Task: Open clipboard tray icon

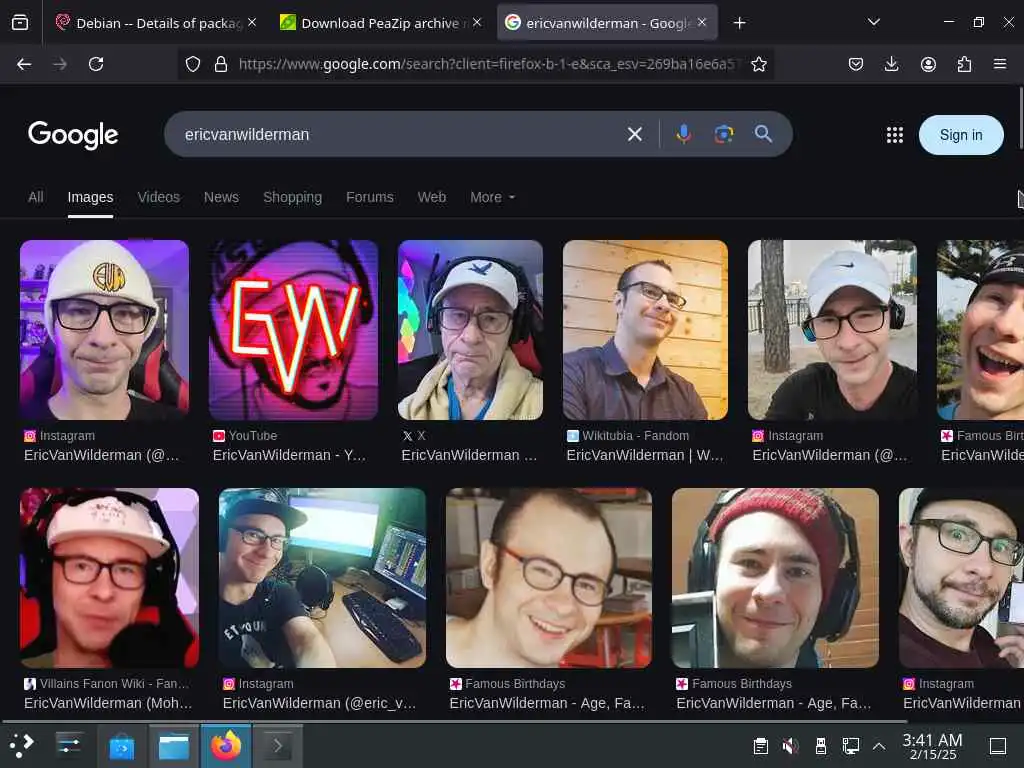Action: tap(760, 746)
